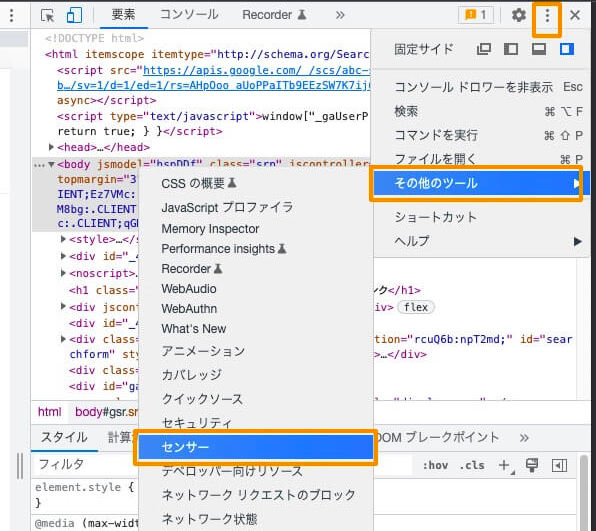This screenshot has width=596, height=531.
Task: Open Performance insights tool
Action: (x=255, y=249)
